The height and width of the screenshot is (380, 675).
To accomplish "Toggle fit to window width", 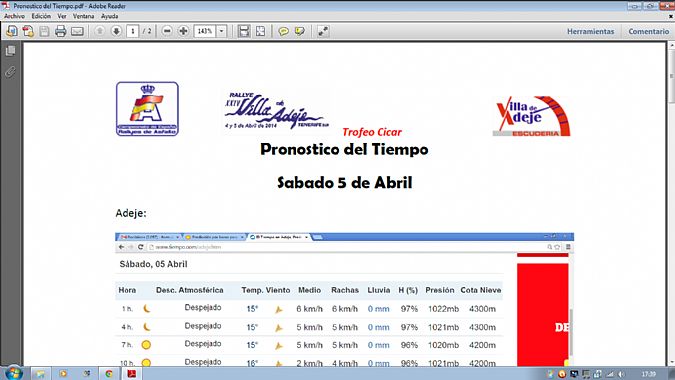I will (x=244, y=31).
